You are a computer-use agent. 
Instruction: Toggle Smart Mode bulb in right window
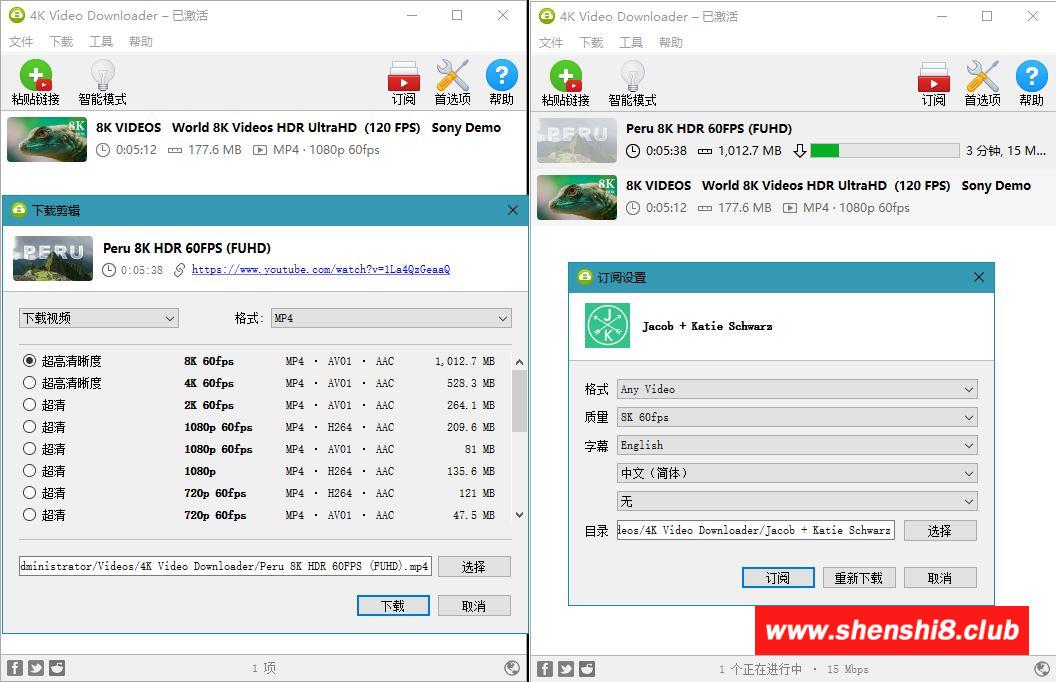(632, 76)
